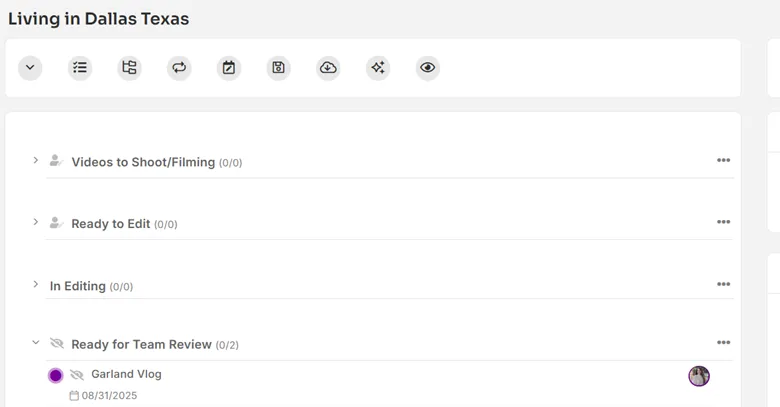Click the purple status circle on Garland Vlog

coord(56,375)
